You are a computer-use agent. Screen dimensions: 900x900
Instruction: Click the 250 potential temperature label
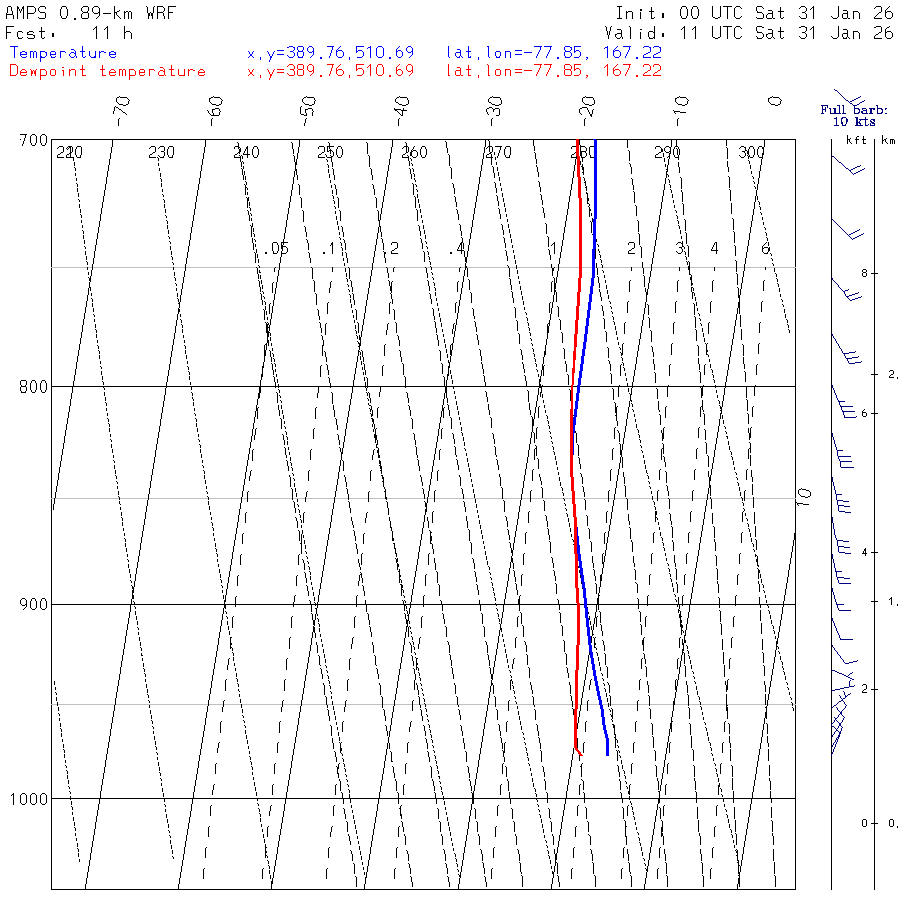tap(330, 152)
